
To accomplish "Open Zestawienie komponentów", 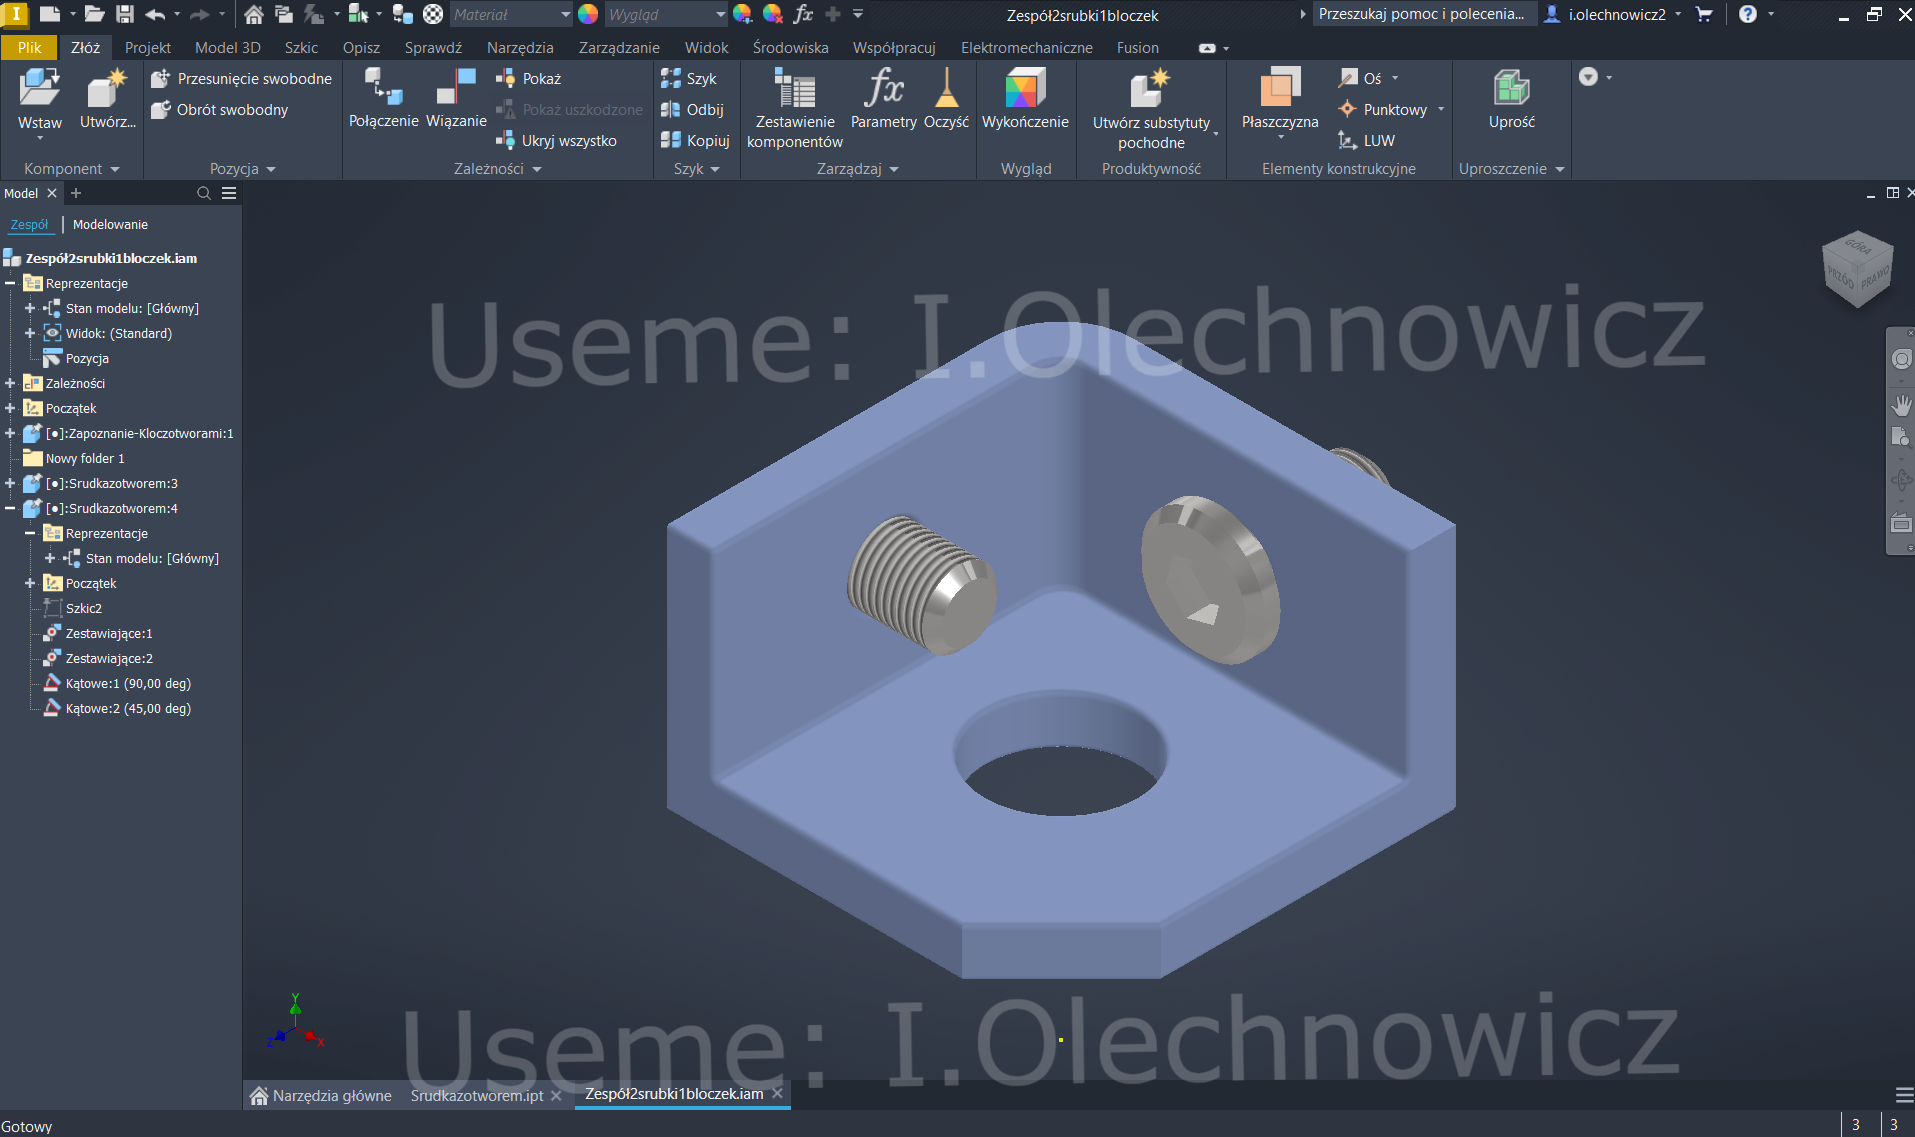I will click(x=795, y=108).
